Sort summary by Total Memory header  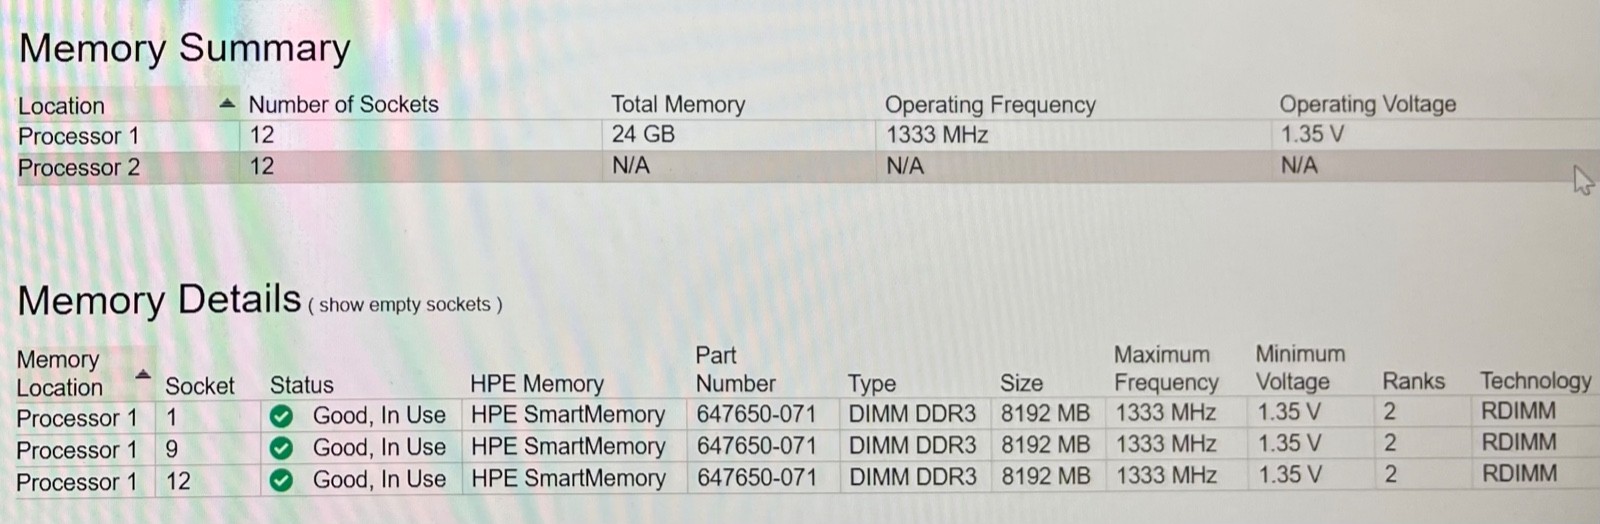tap(678, 104)
